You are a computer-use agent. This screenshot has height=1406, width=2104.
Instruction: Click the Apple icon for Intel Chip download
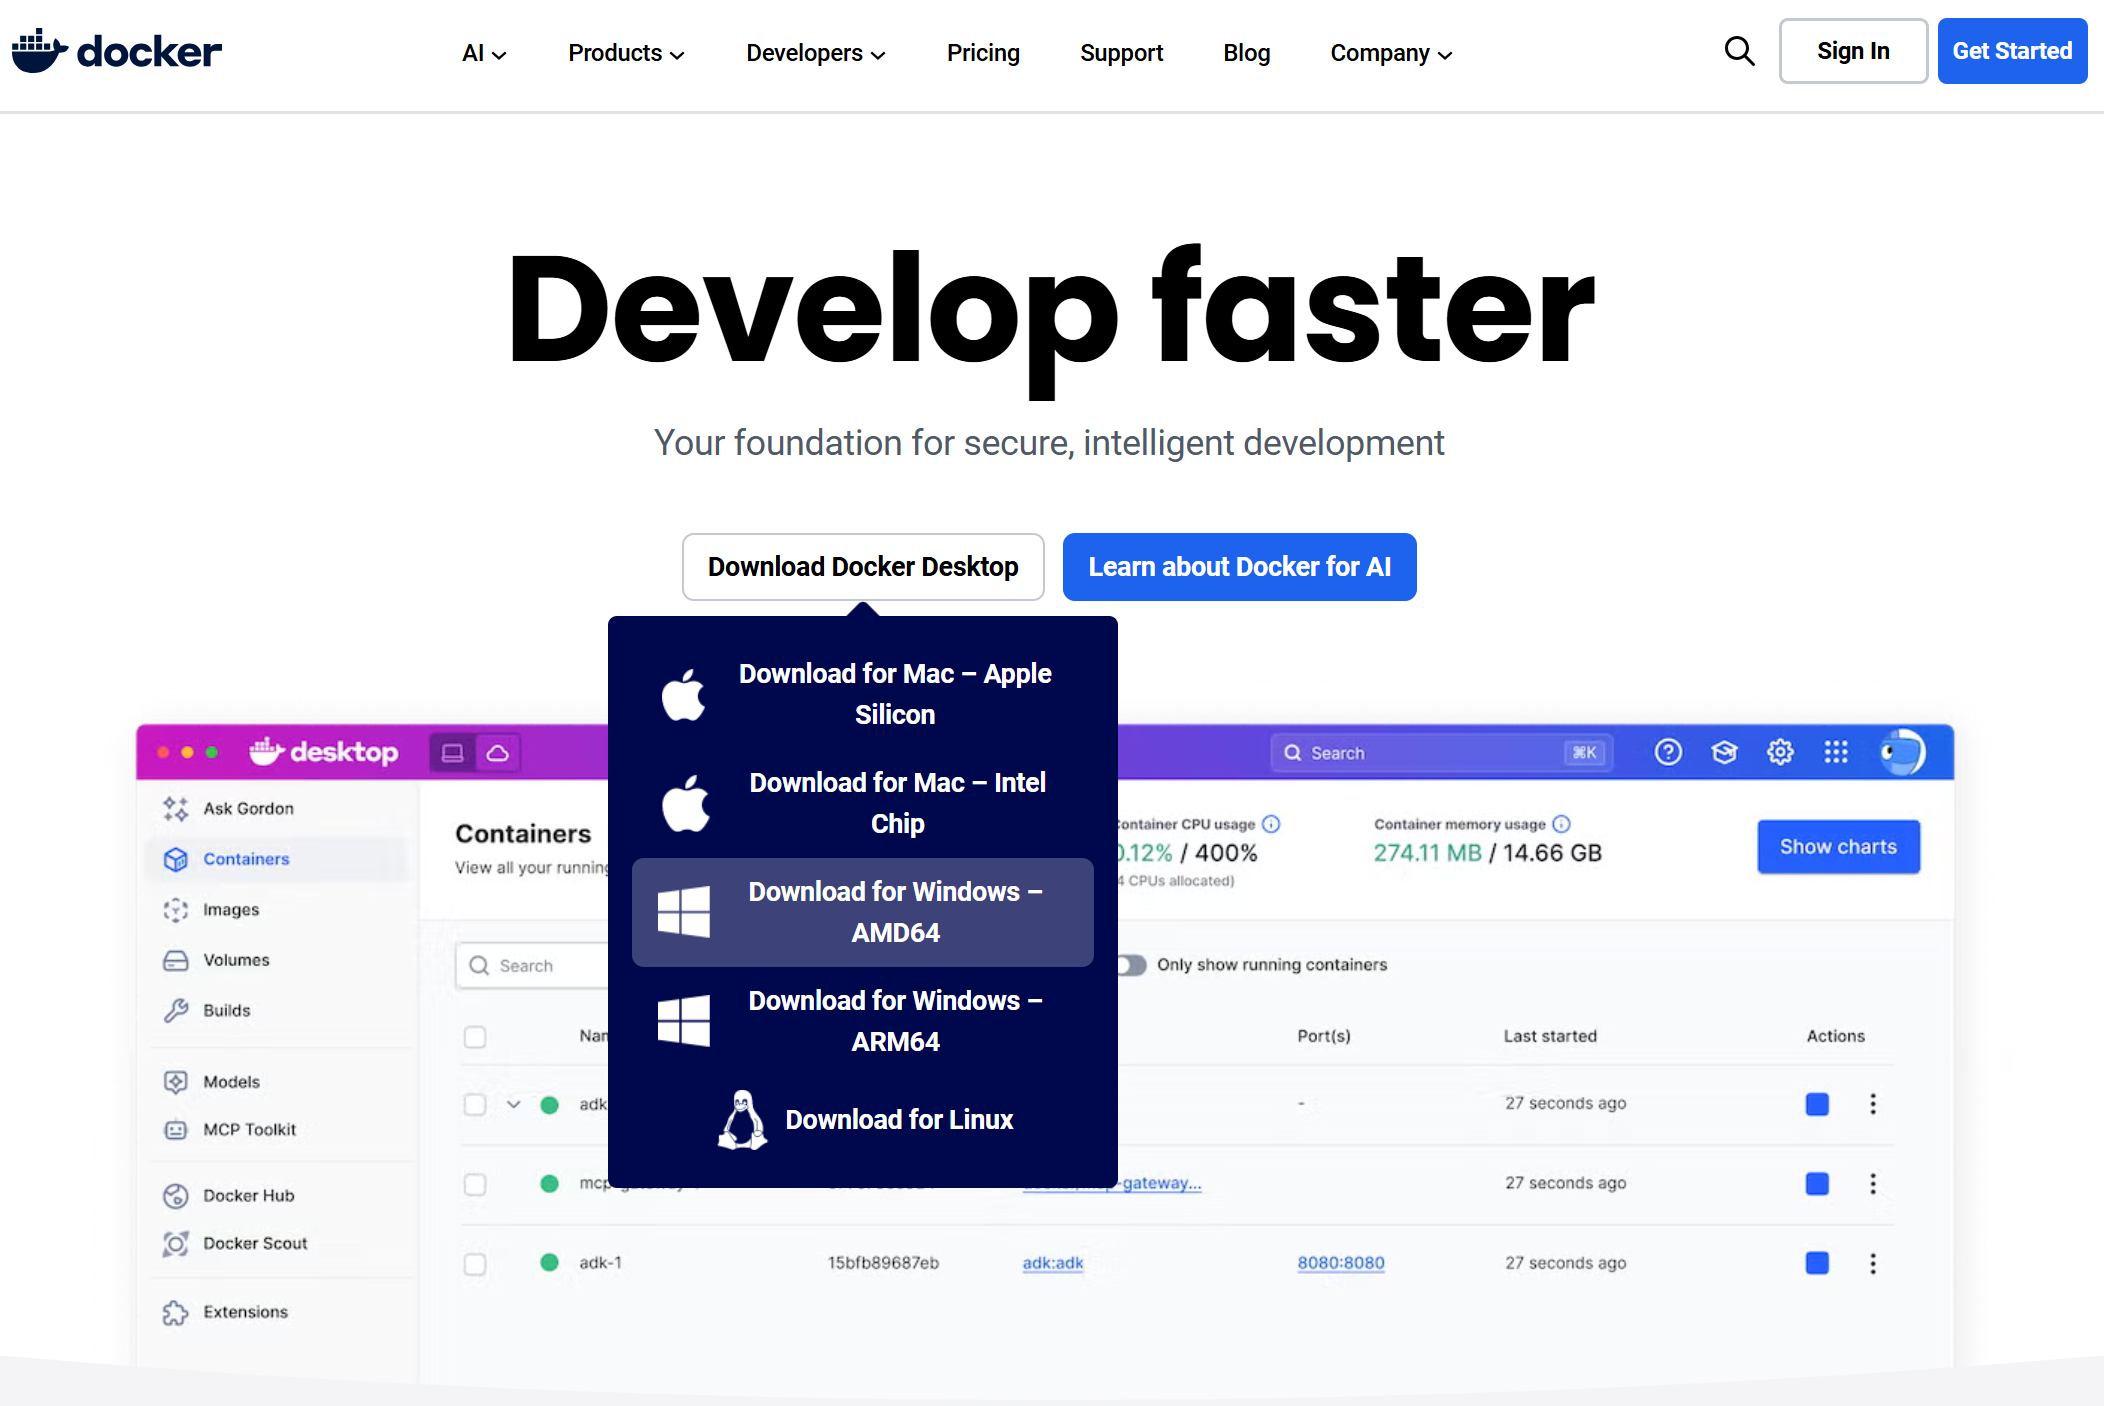click(x=685, y=803)
